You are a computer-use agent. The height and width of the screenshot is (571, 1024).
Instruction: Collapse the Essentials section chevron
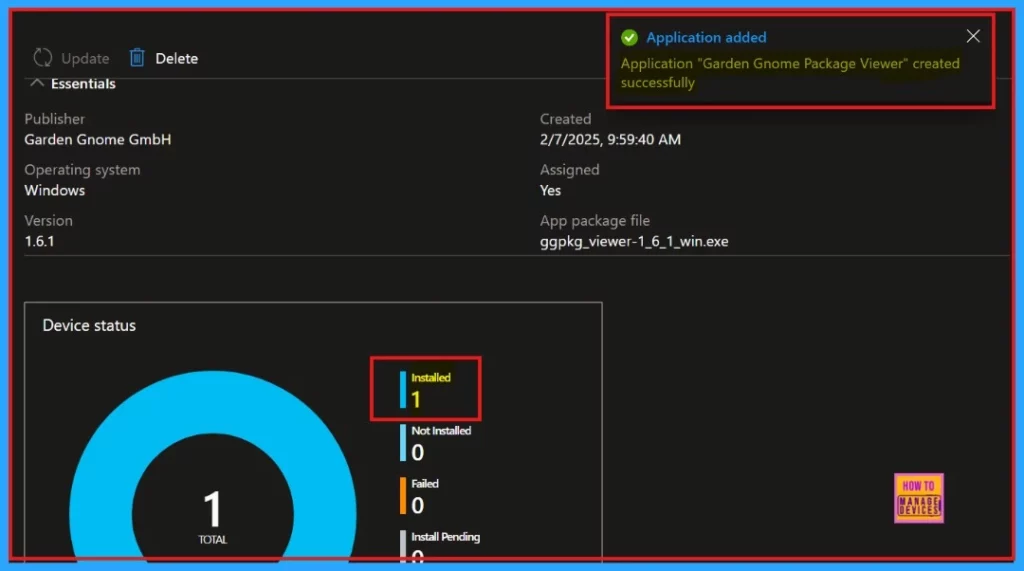[x=37, y=83]
